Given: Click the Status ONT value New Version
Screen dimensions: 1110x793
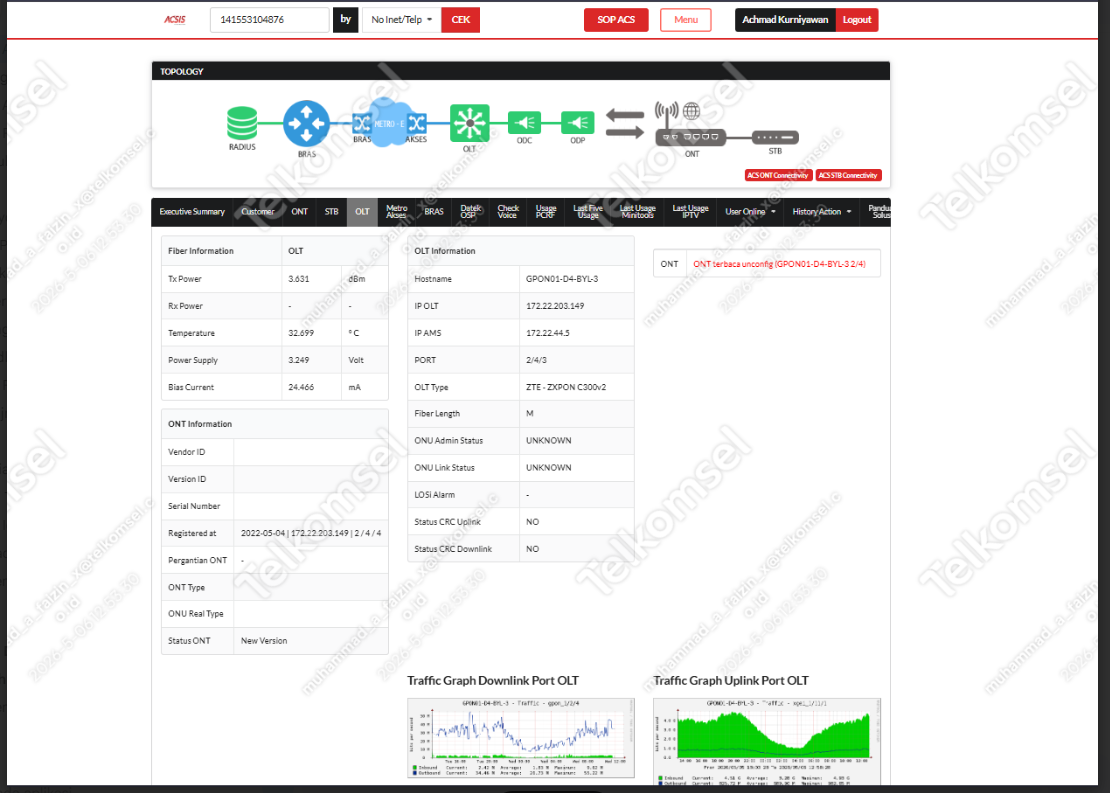Looking at the screenshot, I should tap(264, 641).
